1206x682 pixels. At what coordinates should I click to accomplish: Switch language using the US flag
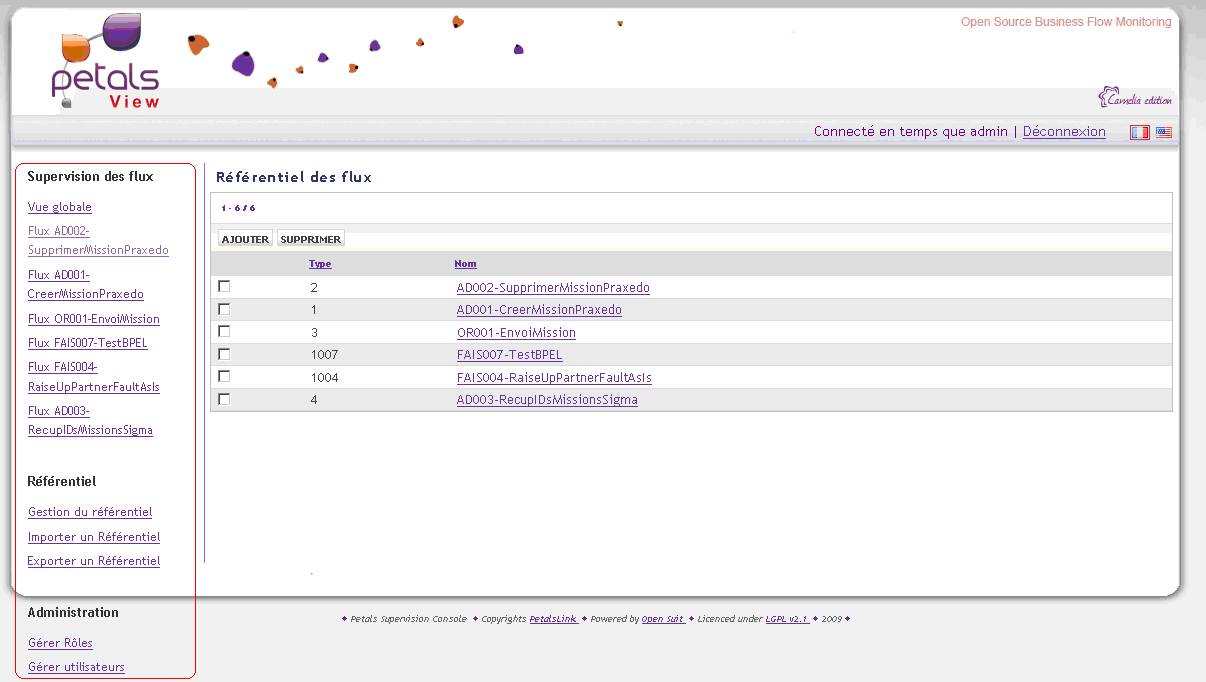click(1164, 132)
